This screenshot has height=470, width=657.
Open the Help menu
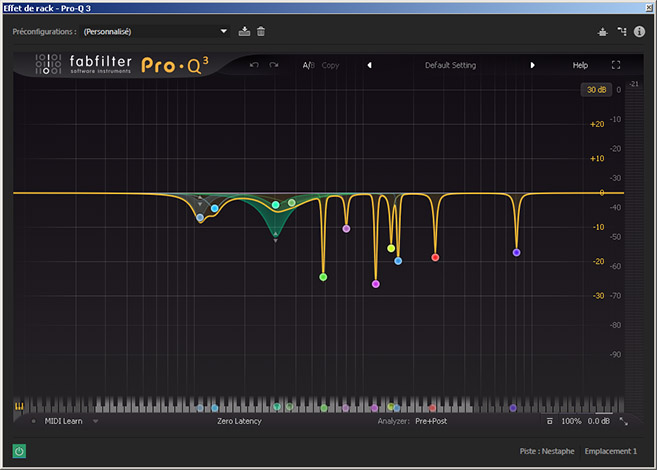[580, 65]
